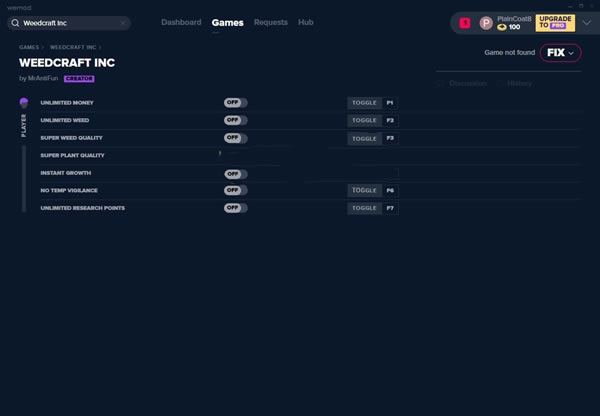Screen dimensions: 600x416
Task: Click the Weedcraft Inc search field
Action: (x=70, y=22)
